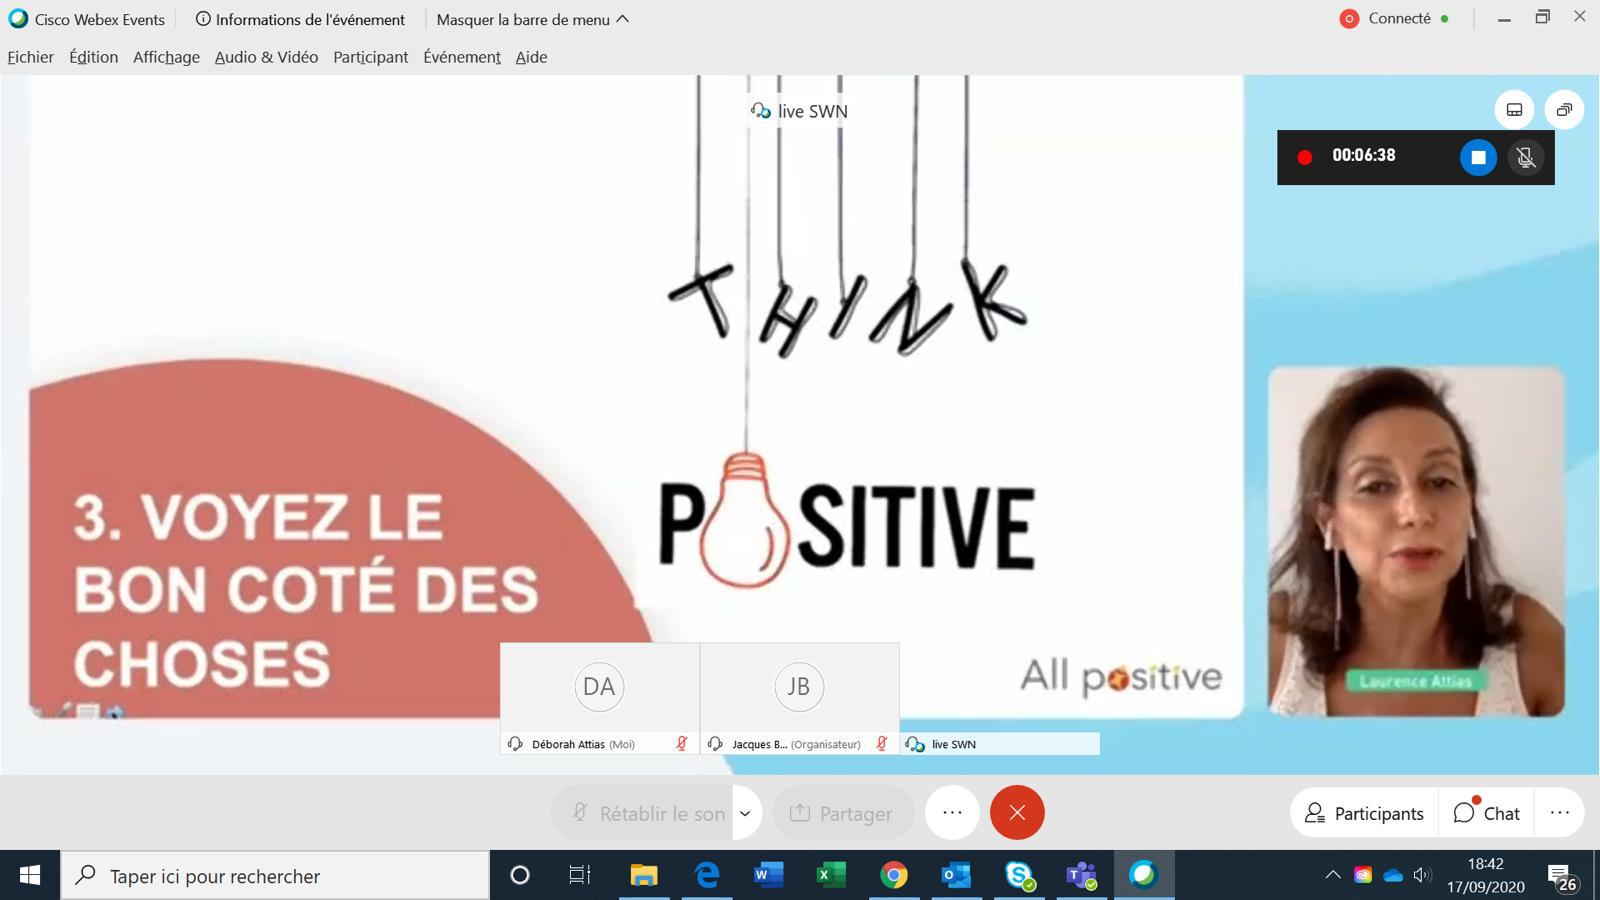
Task: Click the red recording indicator dot
Action: point(1304,157)
